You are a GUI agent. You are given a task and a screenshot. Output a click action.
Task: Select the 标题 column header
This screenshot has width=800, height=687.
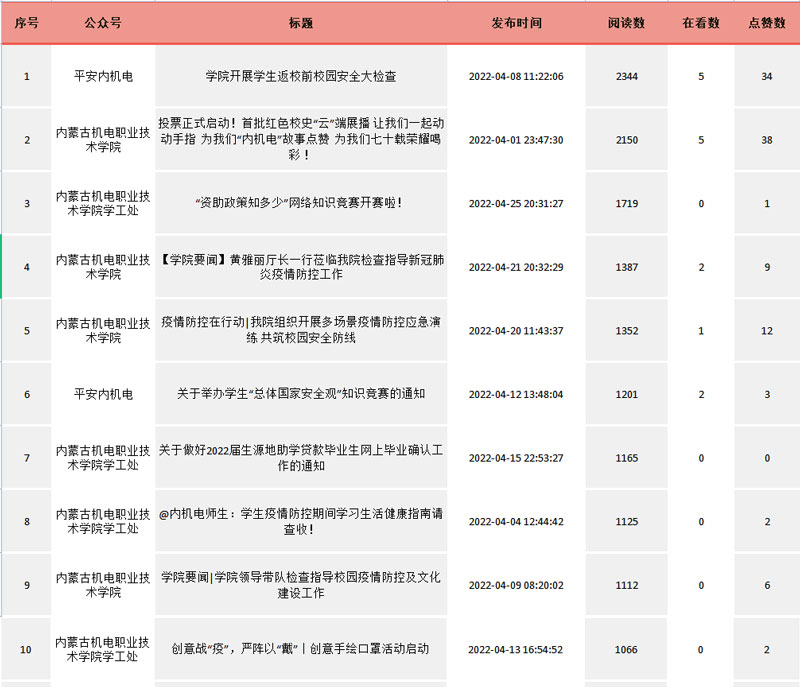300,22
